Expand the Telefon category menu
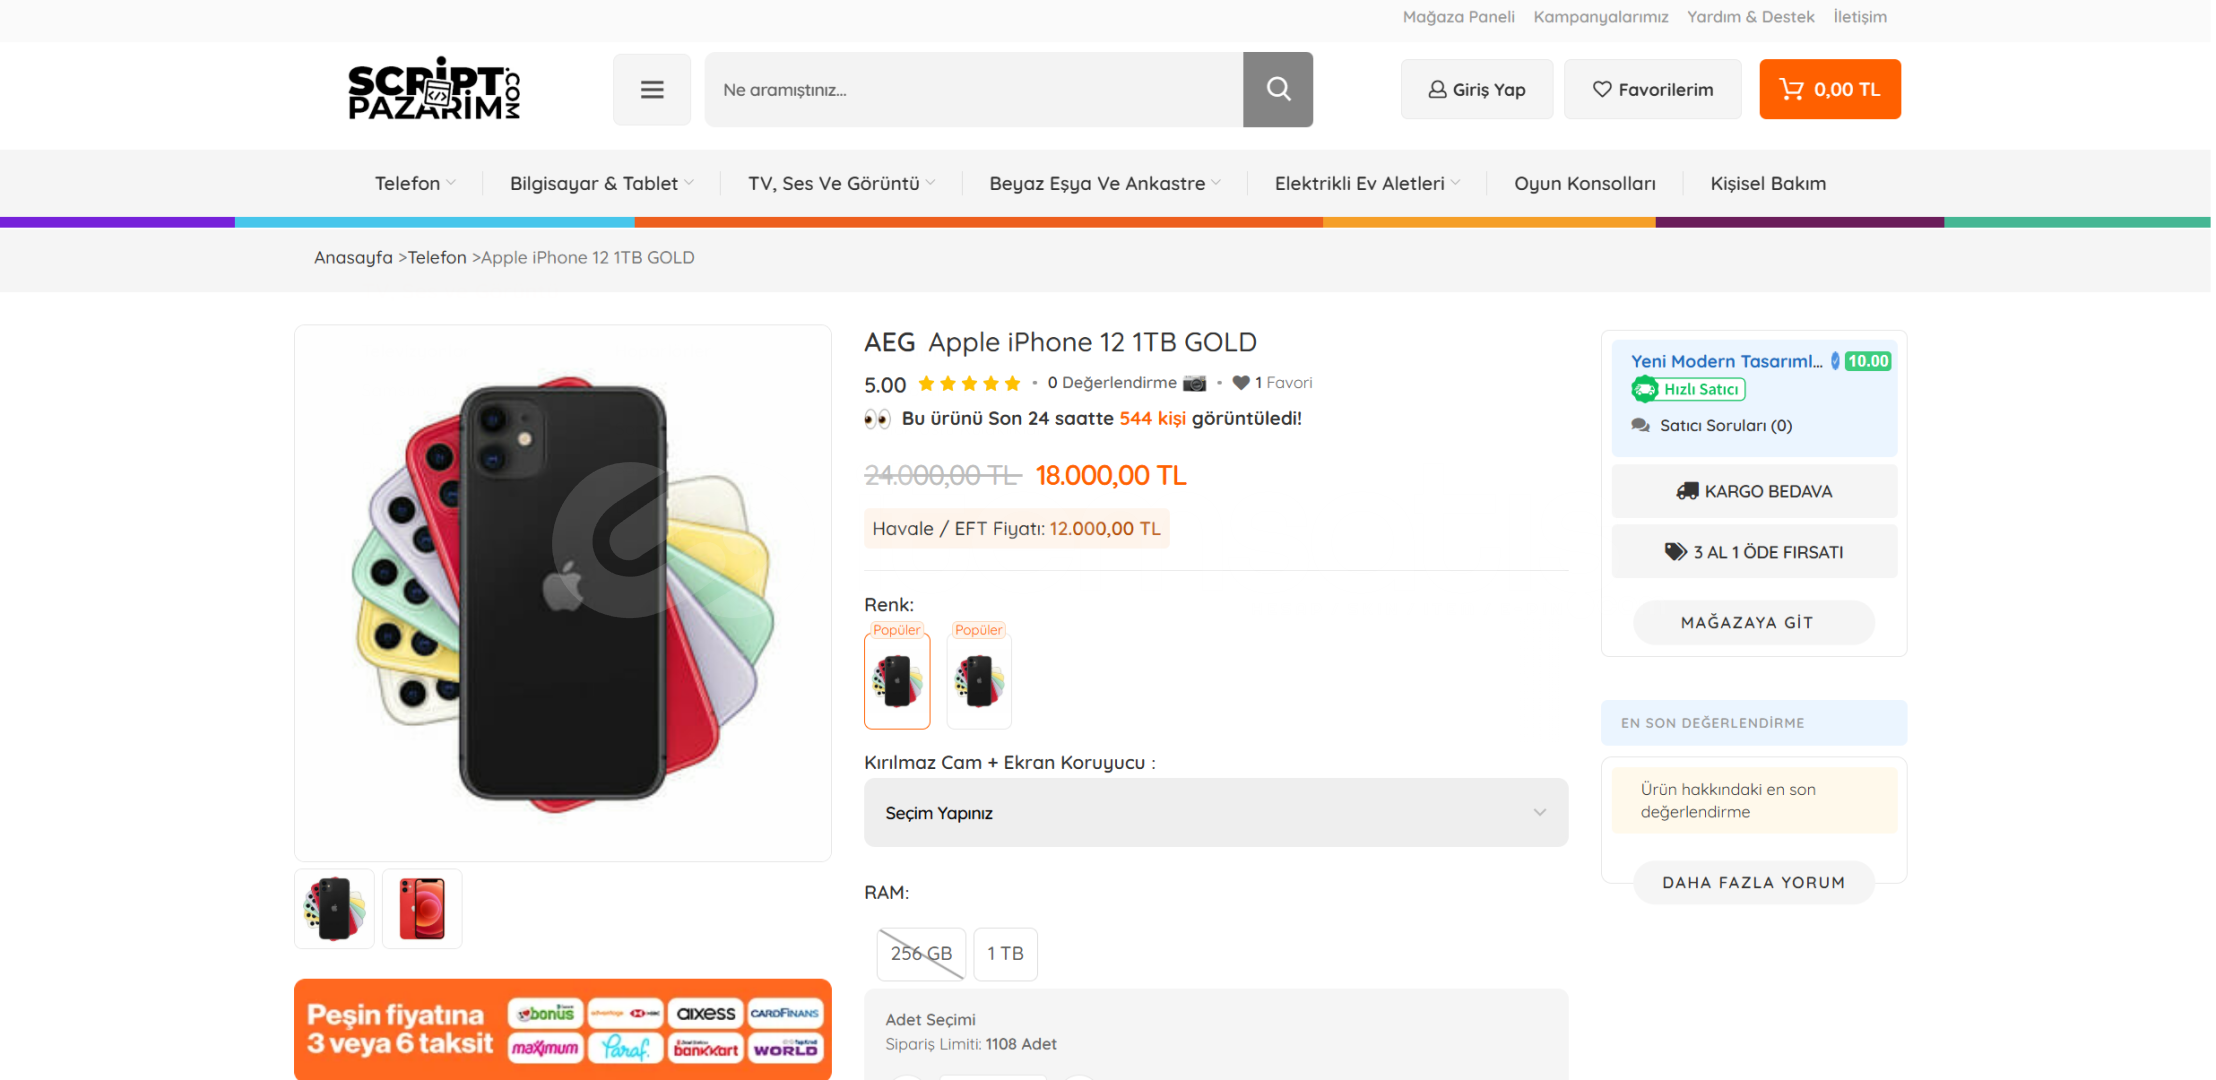2216x1080 pixels. pyautogui.click(x=415, y=183)
